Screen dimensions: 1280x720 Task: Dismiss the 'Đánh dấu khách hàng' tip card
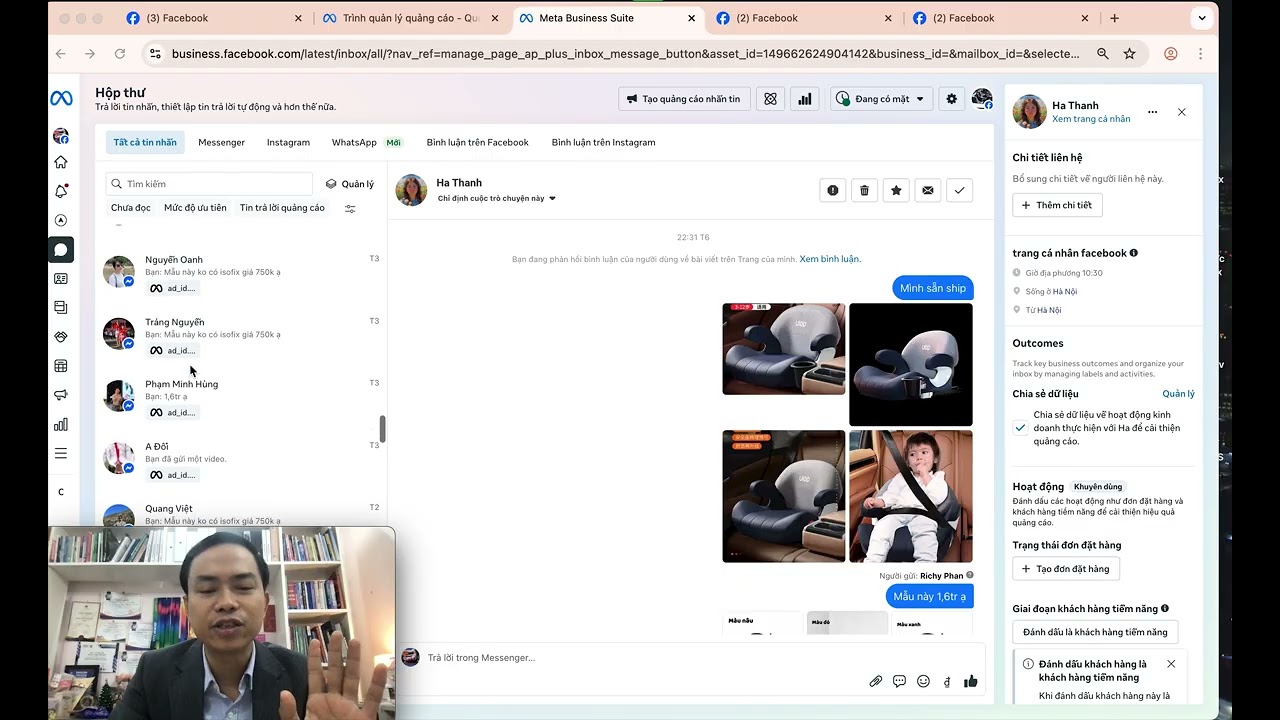pyautogui.click(x=1171, y=664)
